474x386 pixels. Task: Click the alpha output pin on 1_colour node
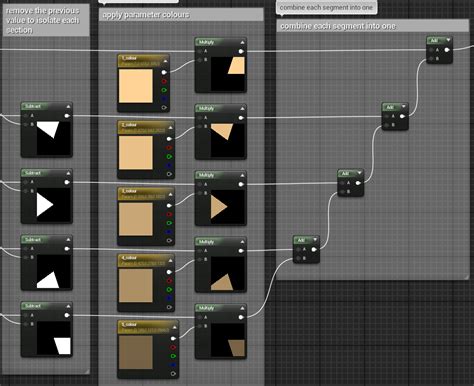point(164,108)
